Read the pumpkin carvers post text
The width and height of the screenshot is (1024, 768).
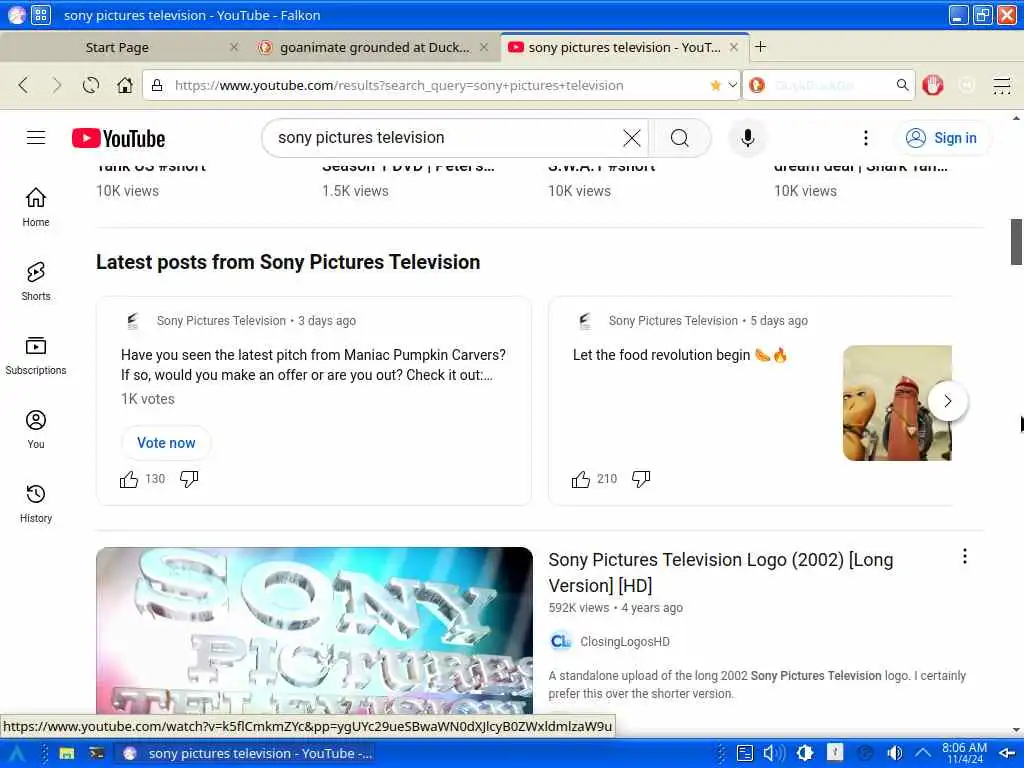click(313, 365)
